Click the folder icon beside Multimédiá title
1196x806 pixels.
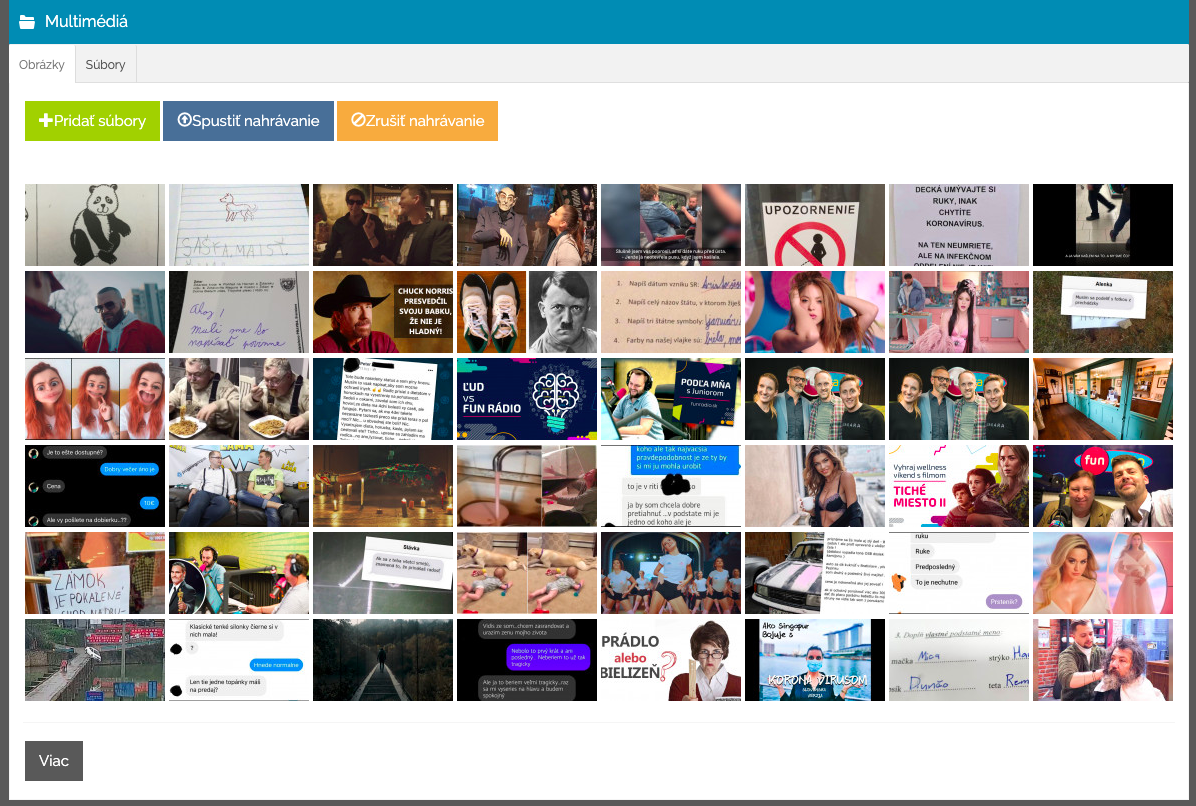tap(27, 22)
